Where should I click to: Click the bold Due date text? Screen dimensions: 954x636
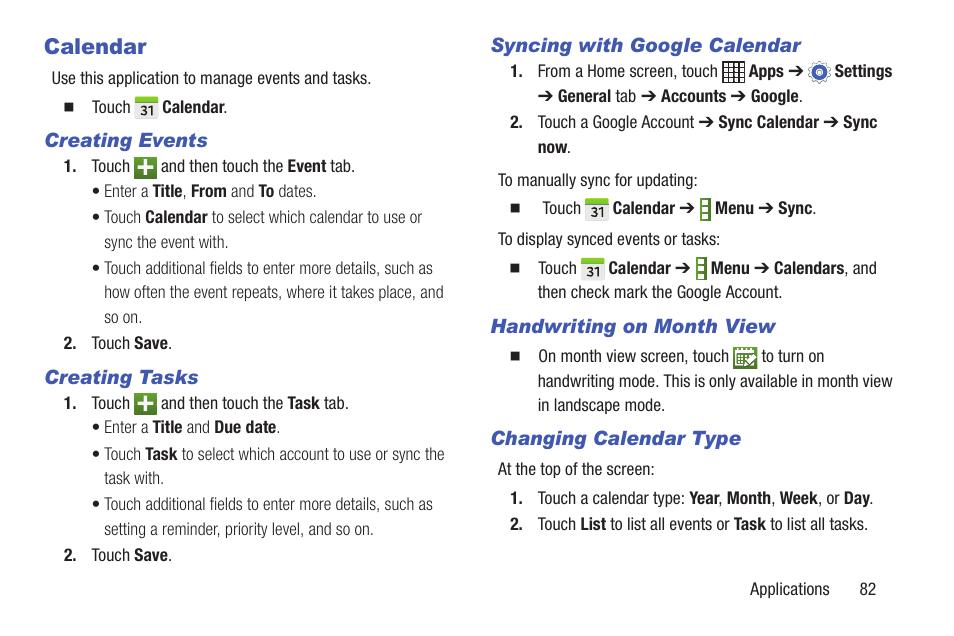coord(245,428)
